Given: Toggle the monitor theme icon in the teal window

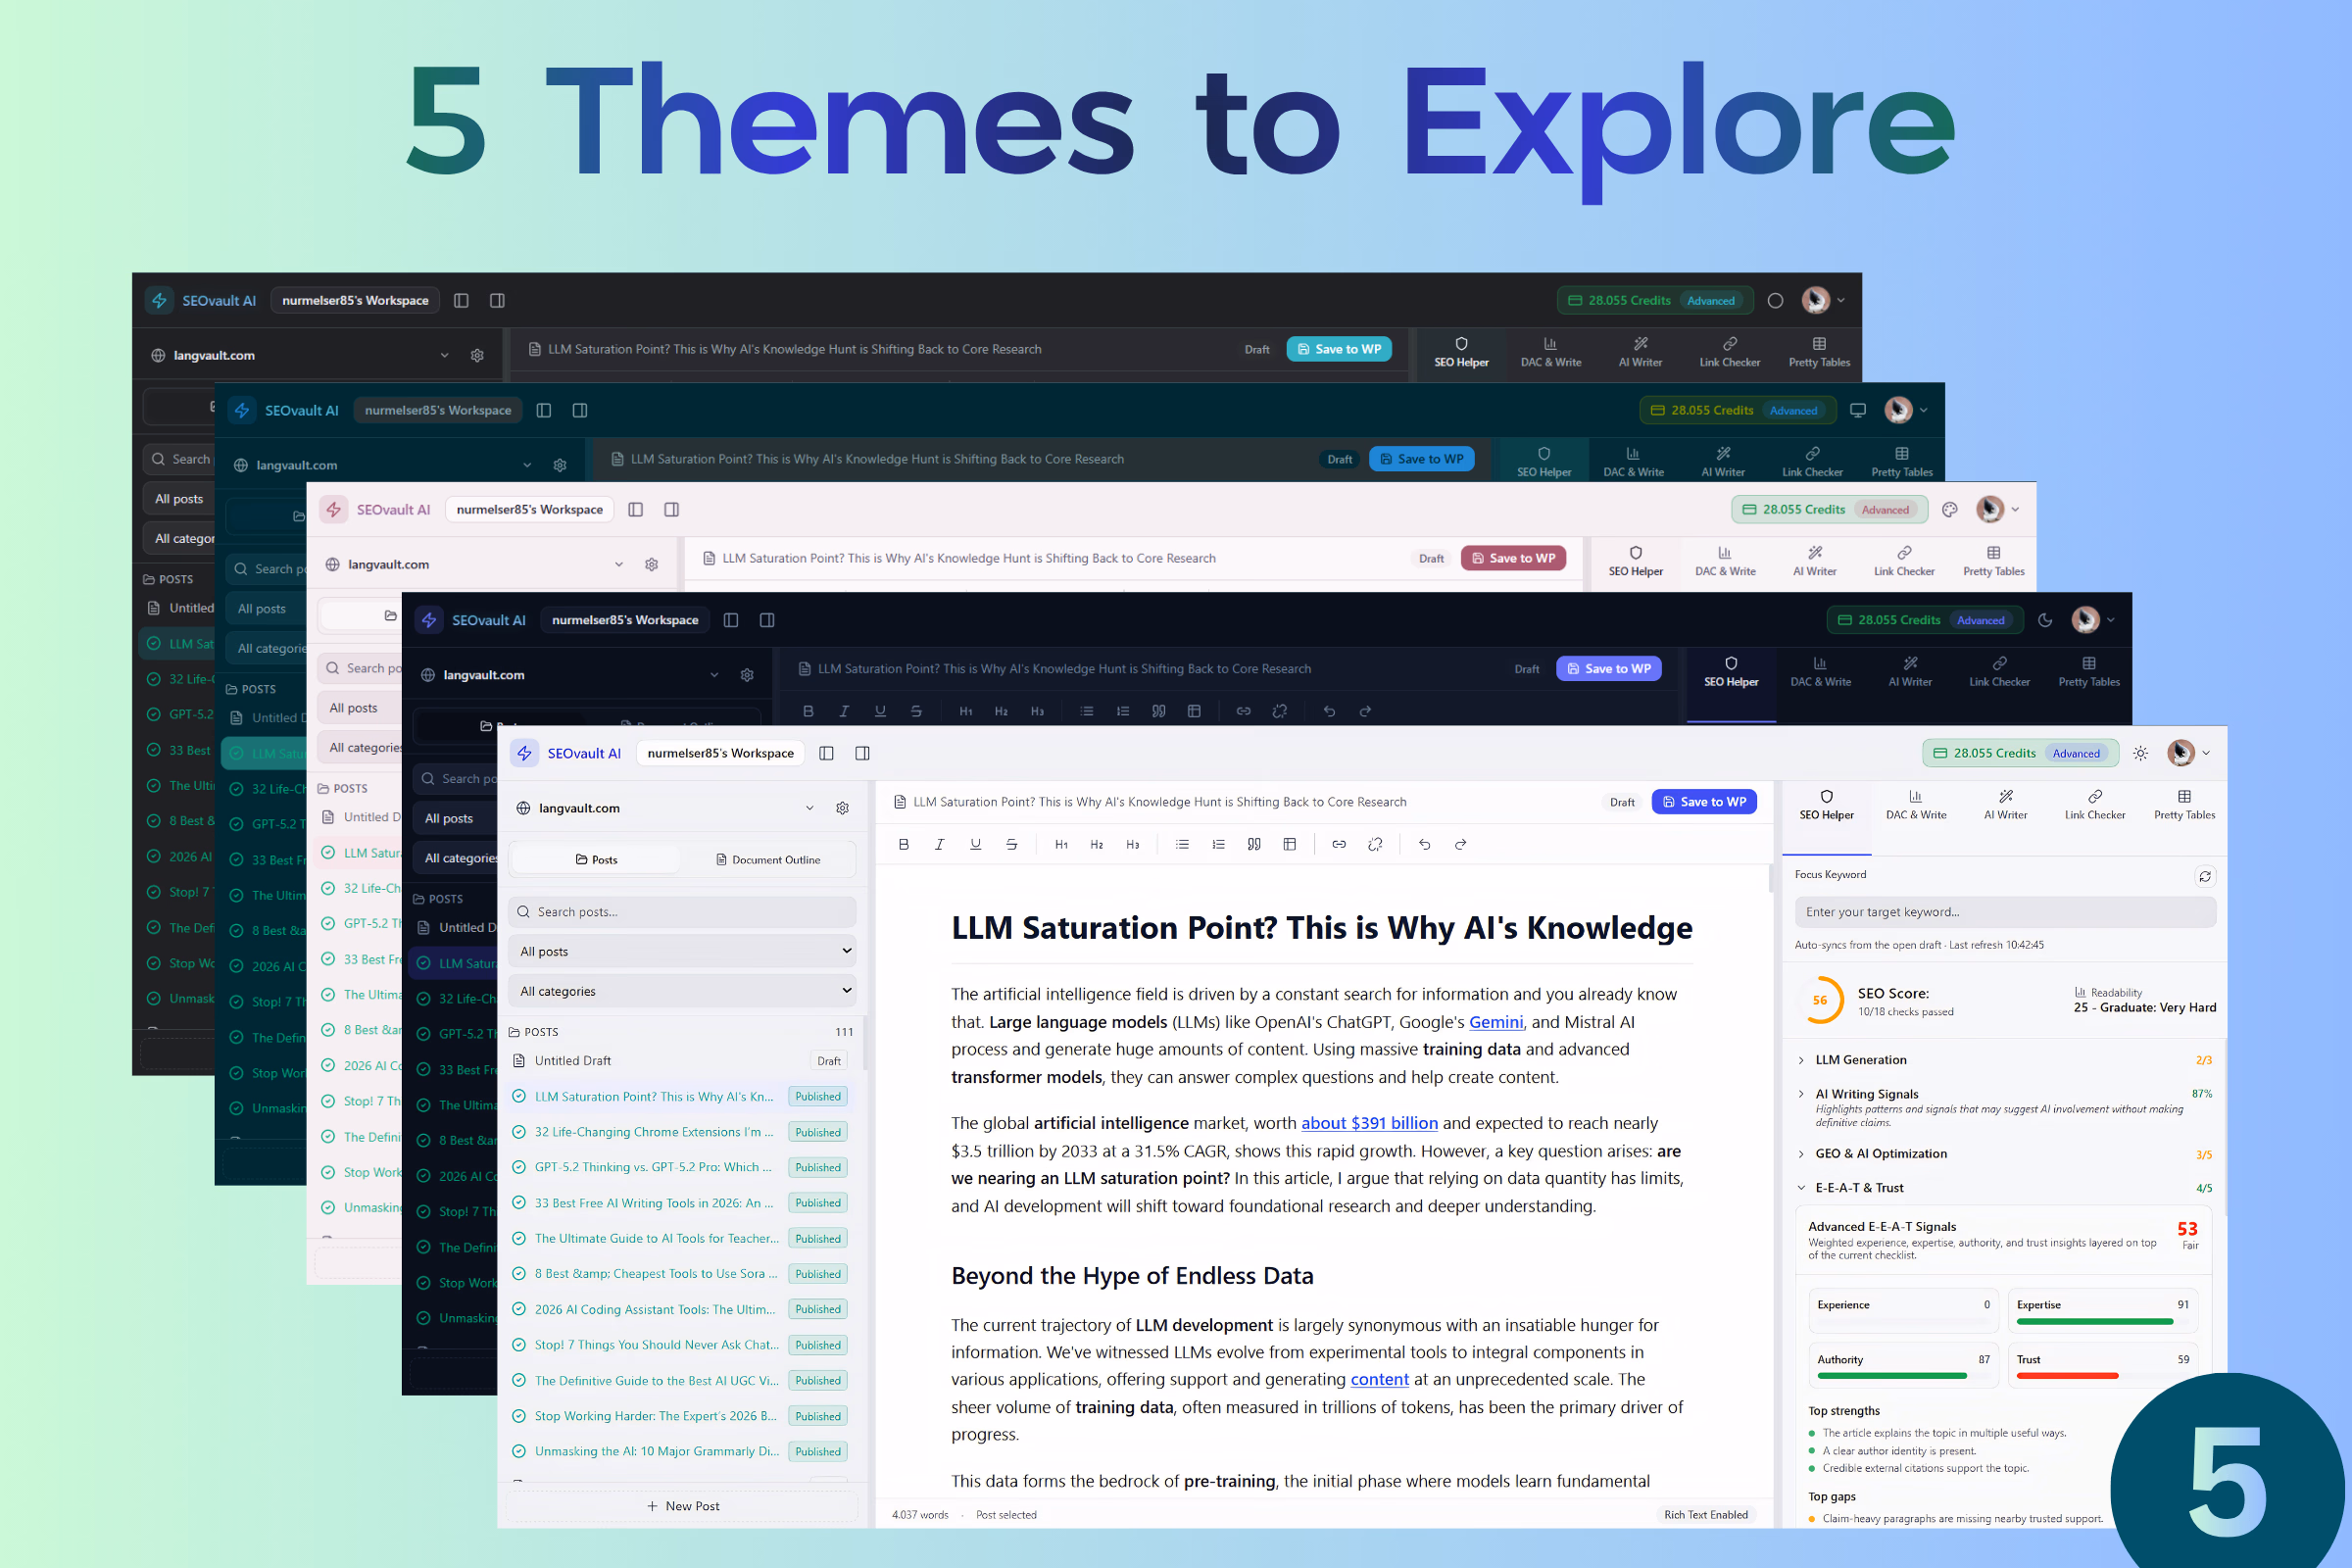Looking at the screenshot, I should click(1857, 410).
